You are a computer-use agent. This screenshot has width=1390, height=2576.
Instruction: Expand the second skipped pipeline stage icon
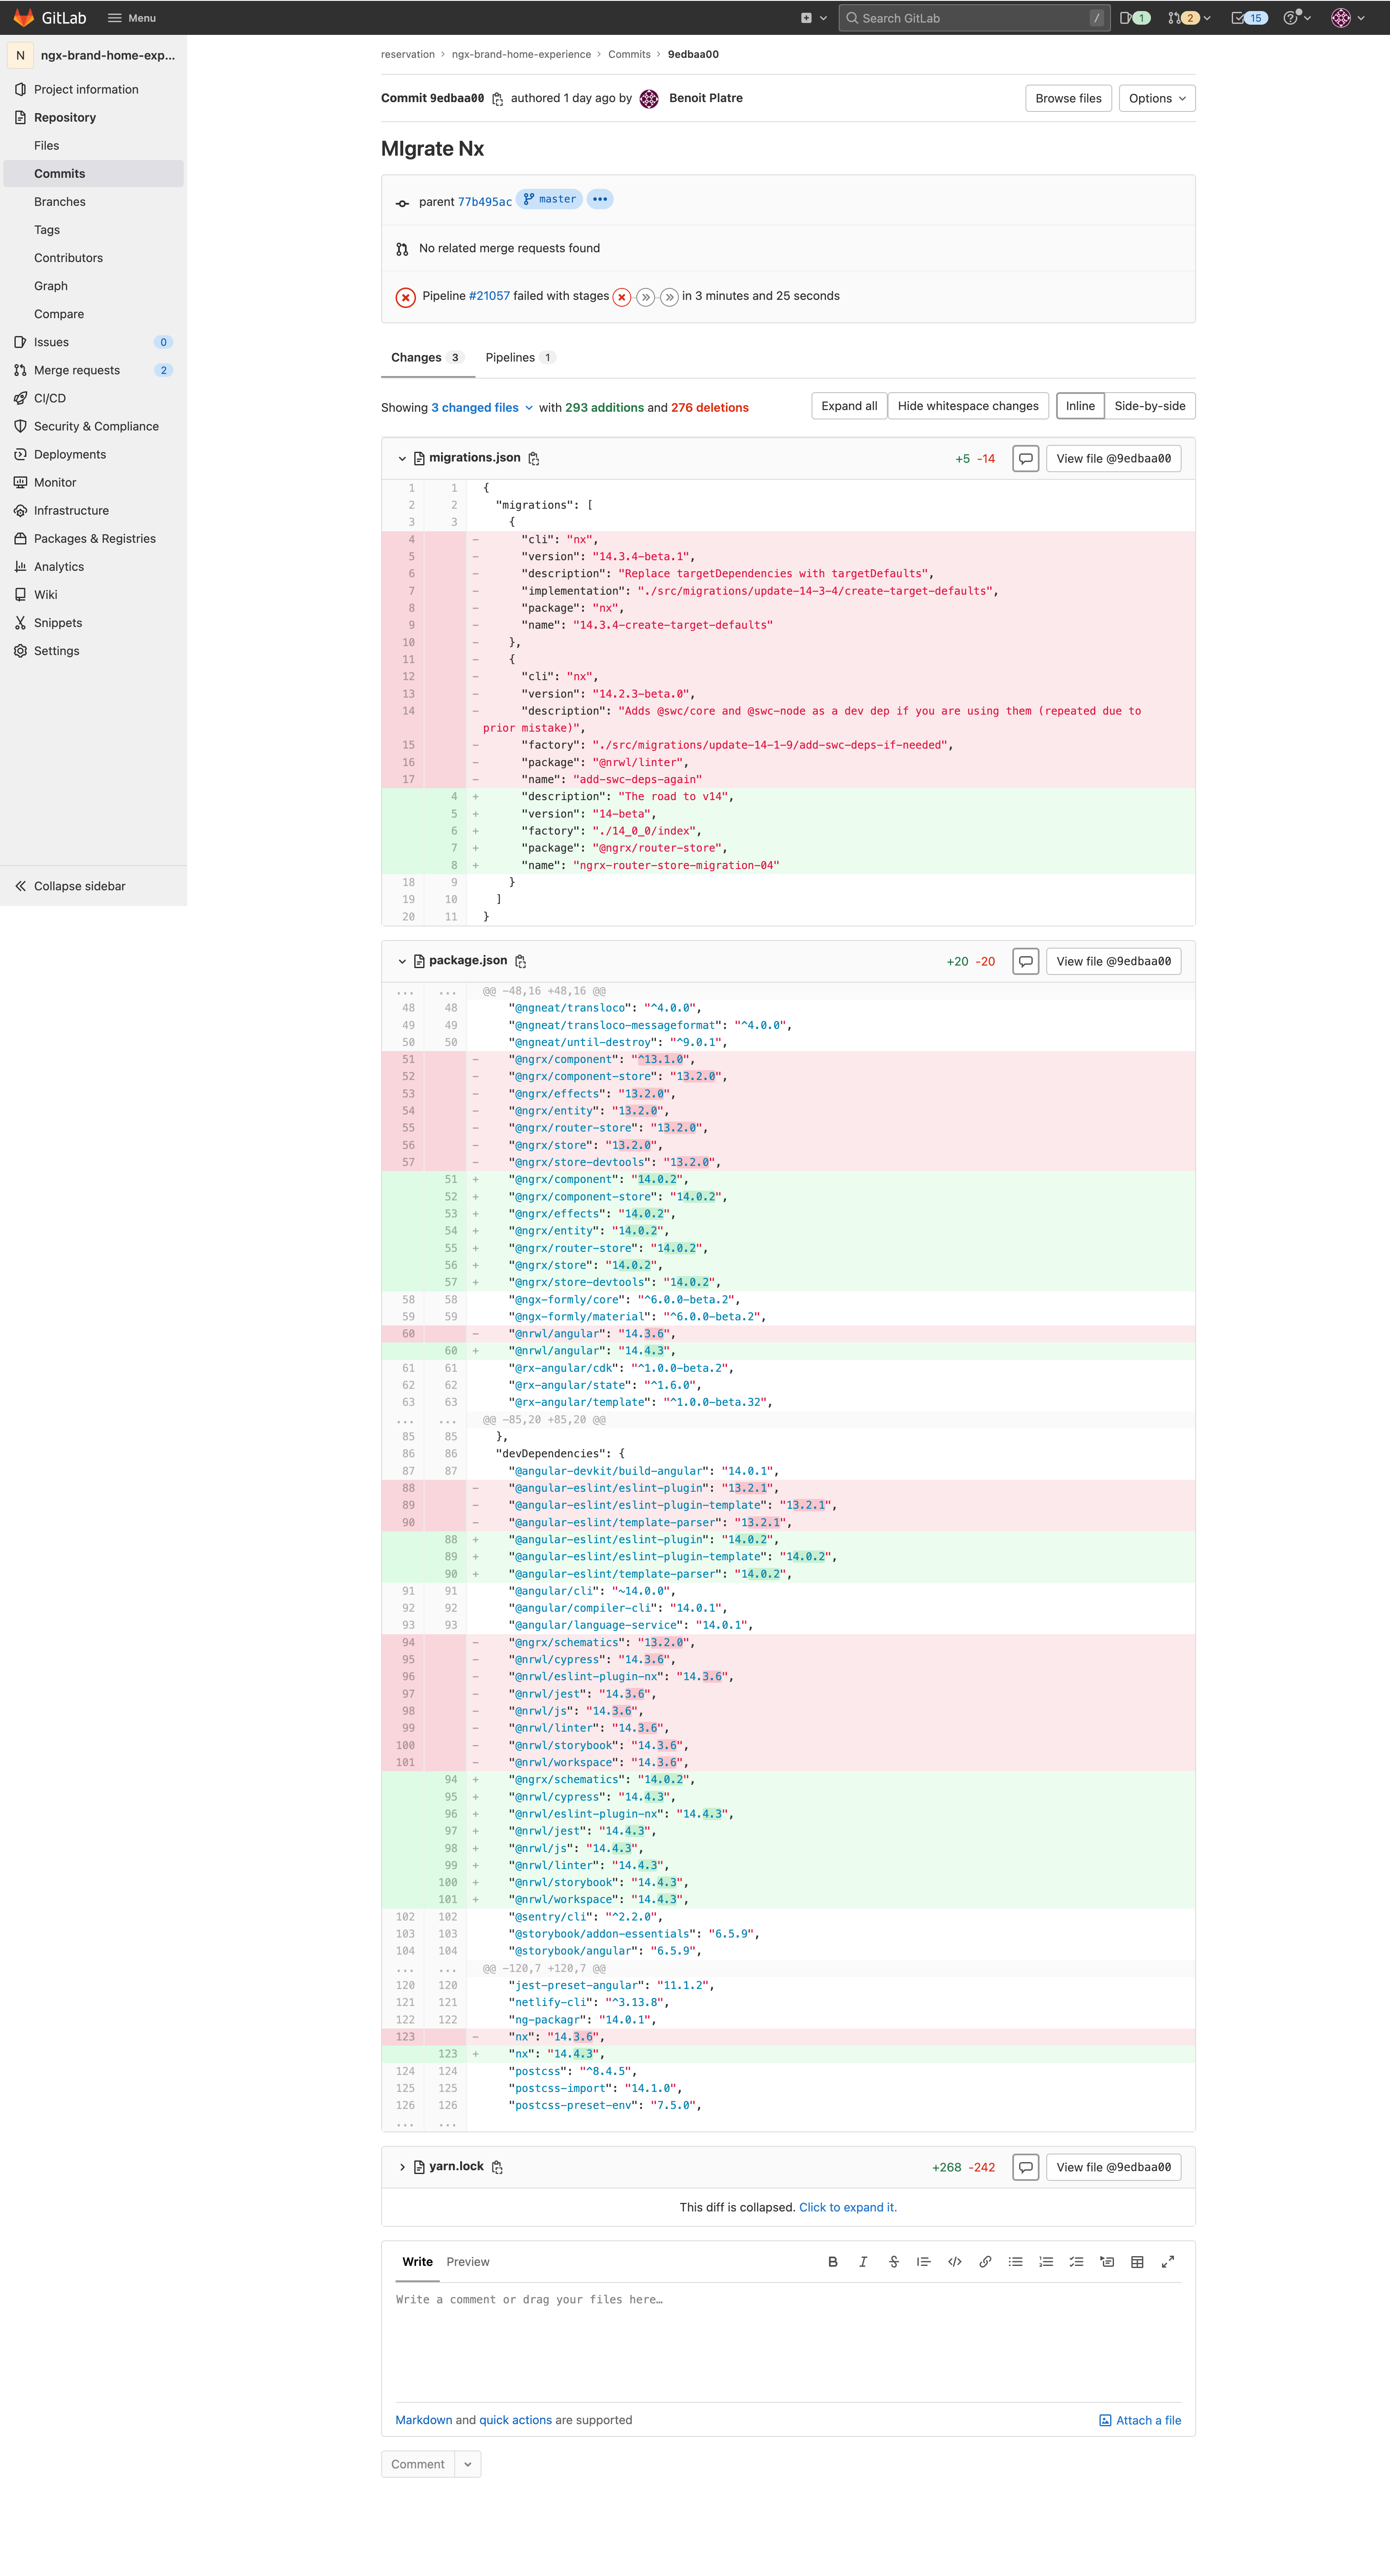[669, 297]
